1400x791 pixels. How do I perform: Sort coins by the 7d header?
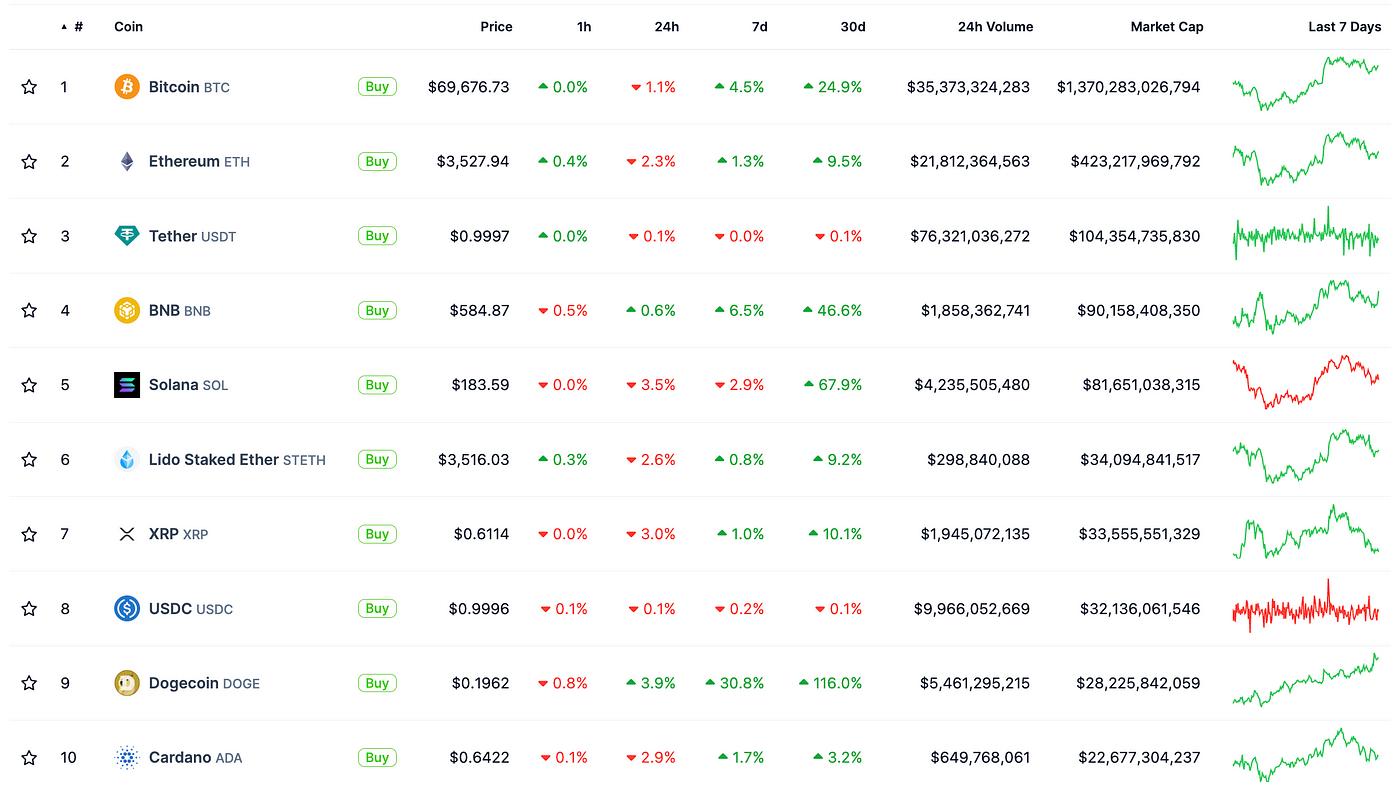click(x=759, y=27)
